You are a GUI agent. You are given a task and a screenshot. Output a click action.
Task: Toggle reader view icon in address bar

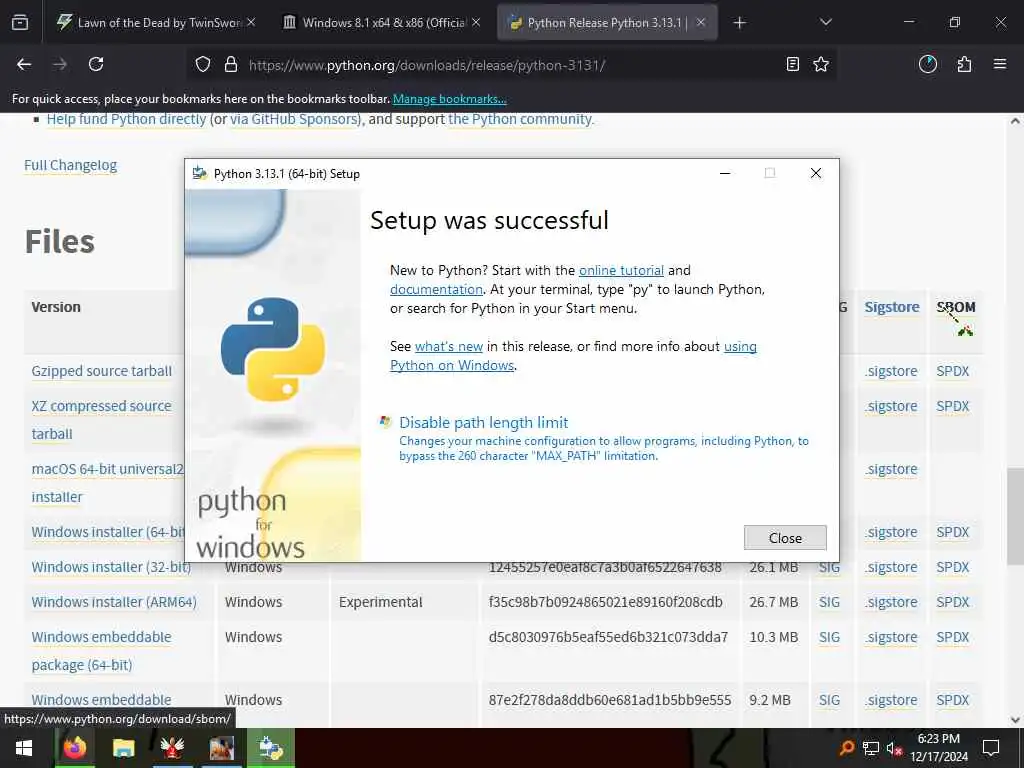(x=792, y=64)
